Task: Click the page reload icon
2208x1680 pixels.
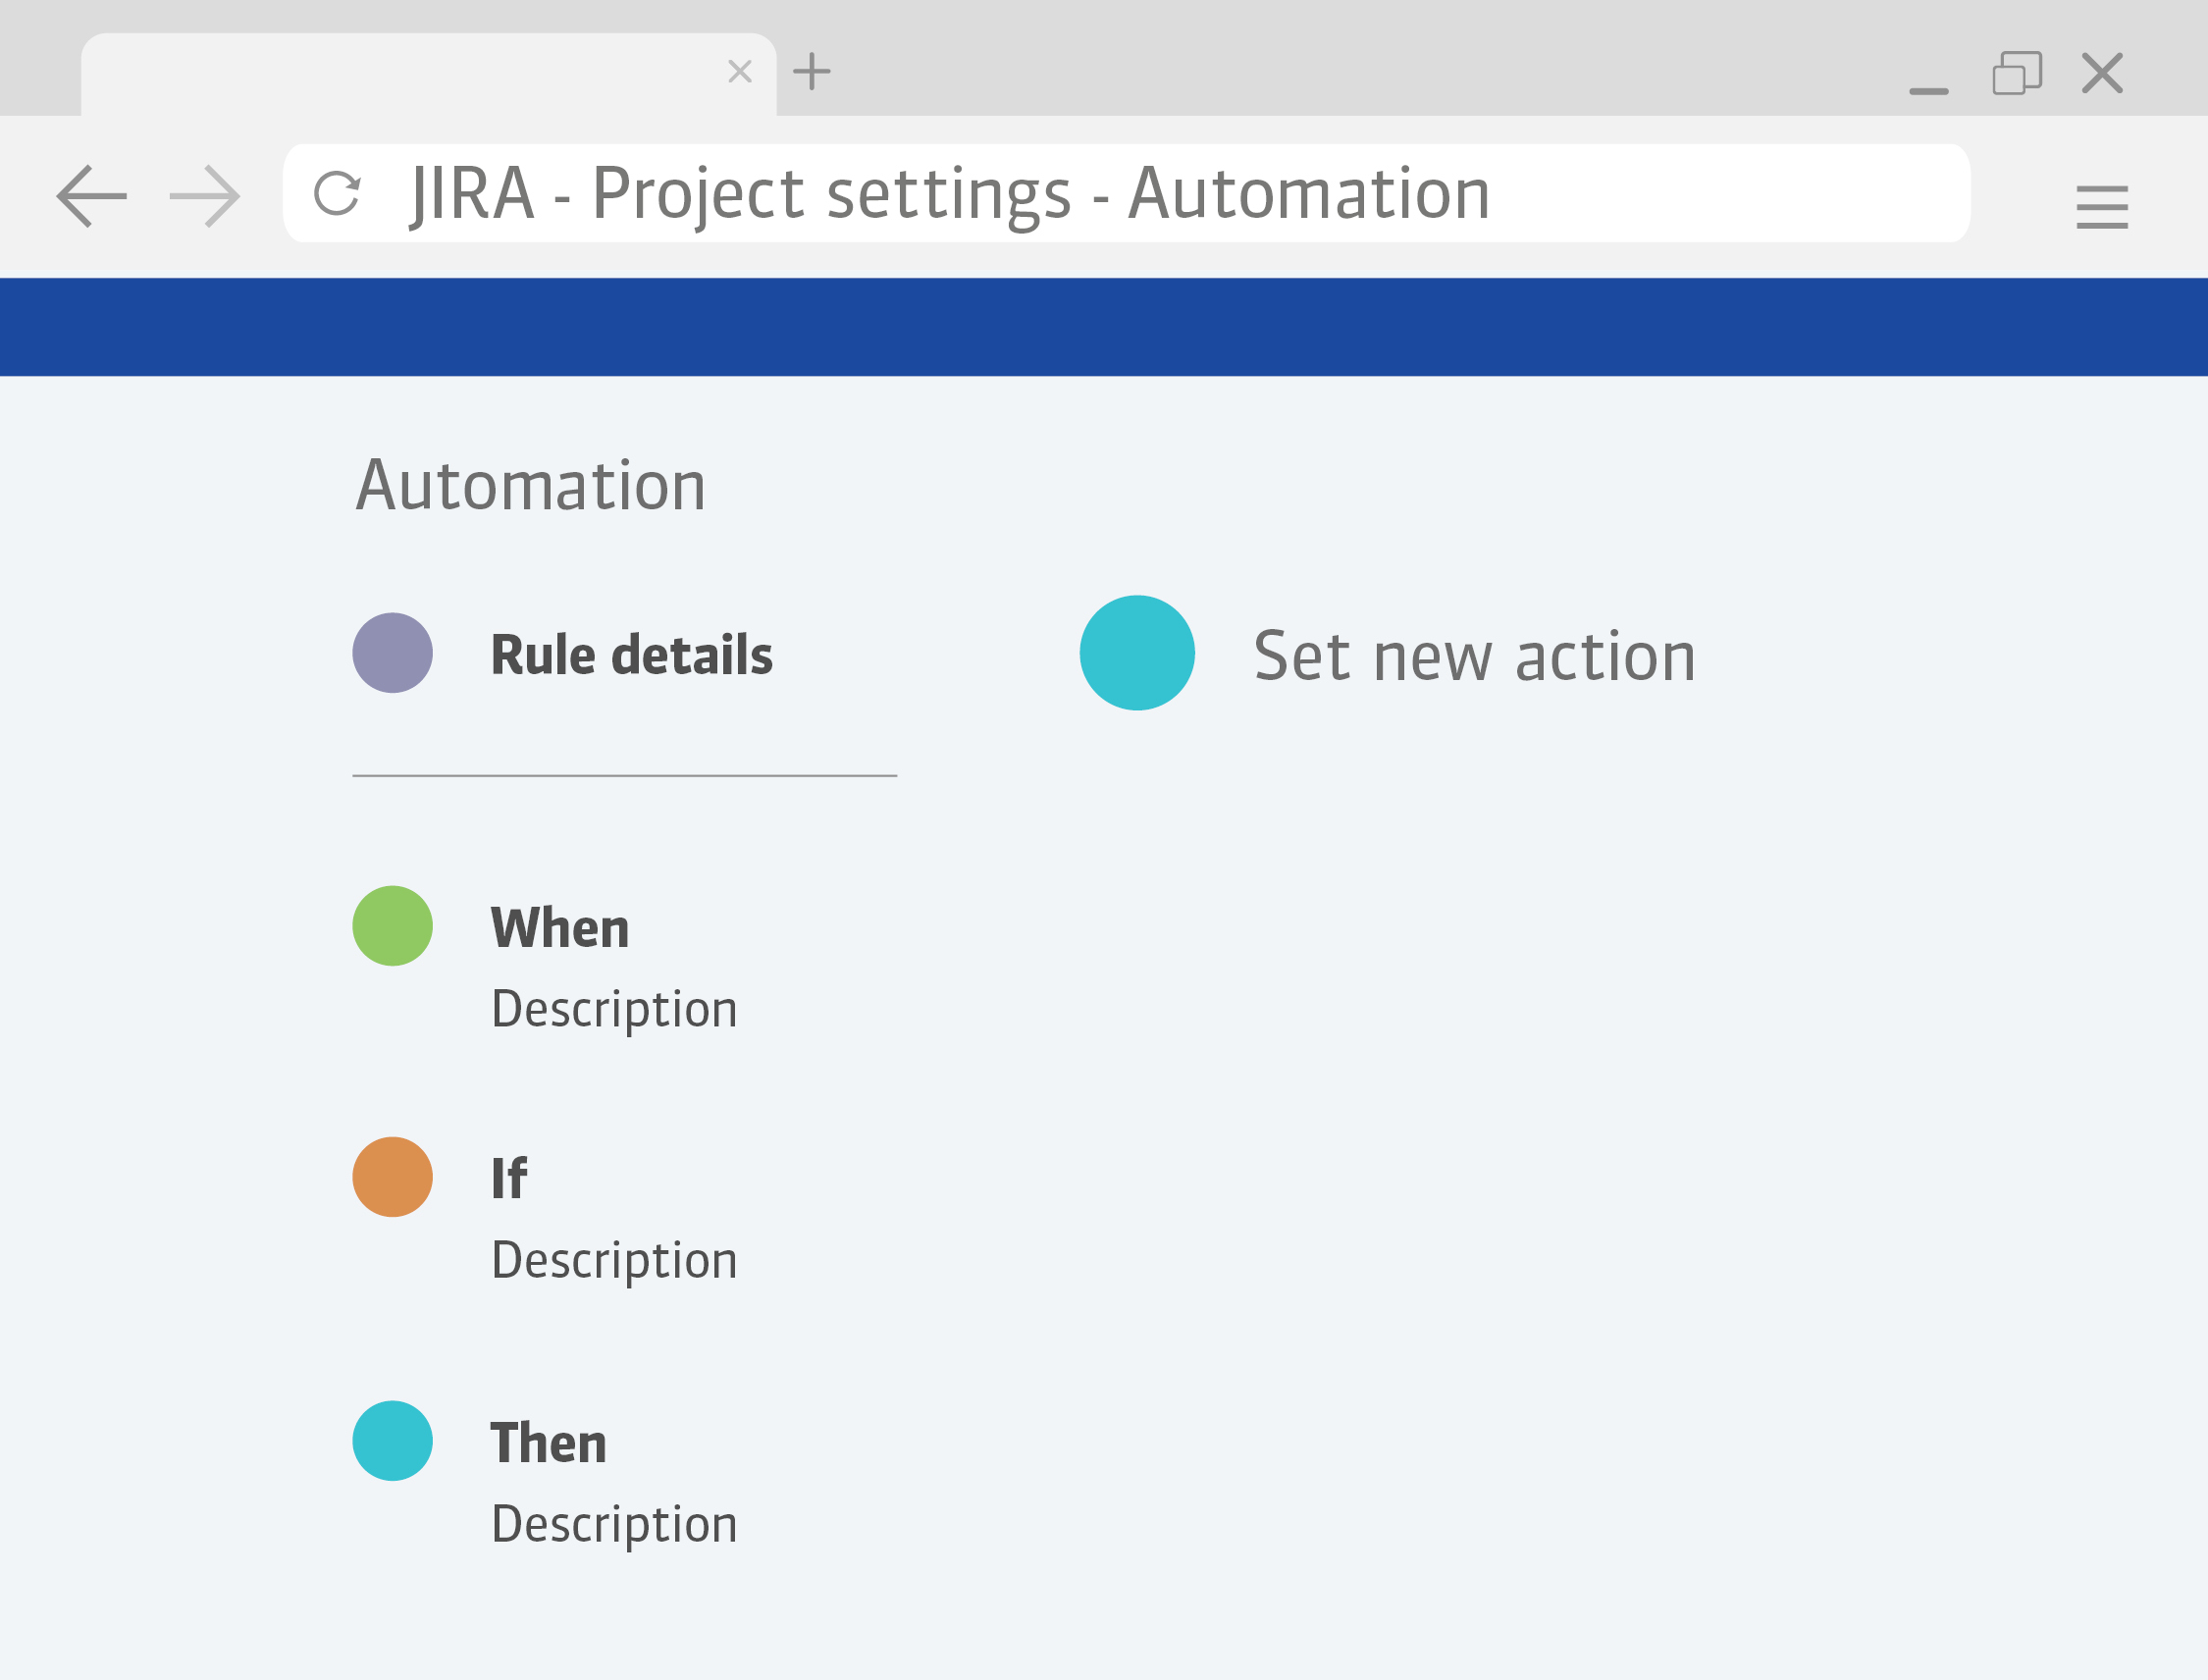Action: (339, 193)
